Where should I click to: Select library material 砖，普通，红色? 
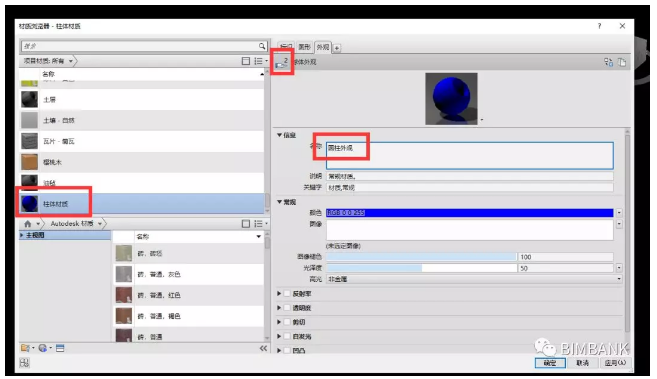(189, 295)
